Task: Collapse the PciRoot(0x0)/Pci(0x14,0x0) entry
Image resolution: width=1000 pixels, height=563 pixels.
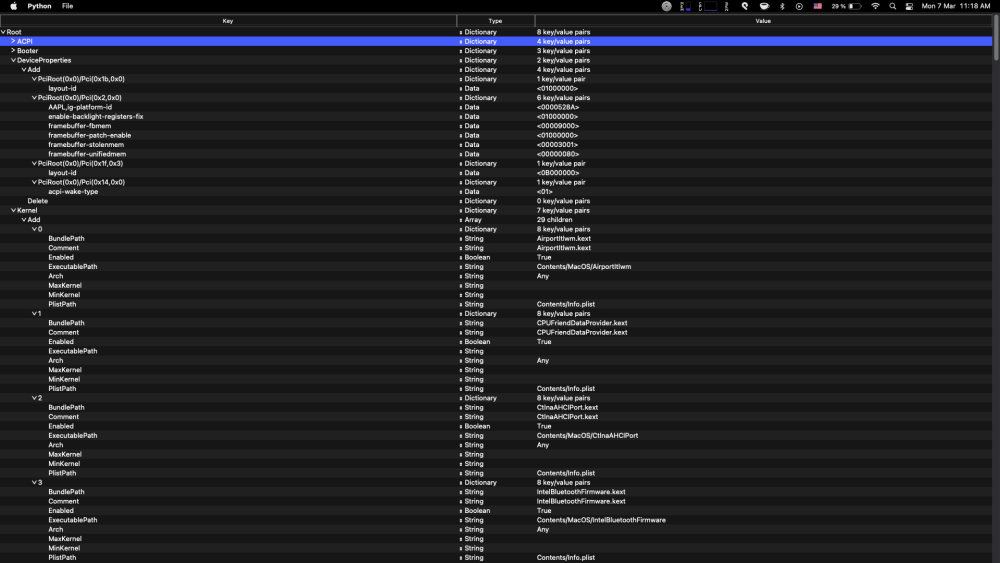Action: point(34,182)
